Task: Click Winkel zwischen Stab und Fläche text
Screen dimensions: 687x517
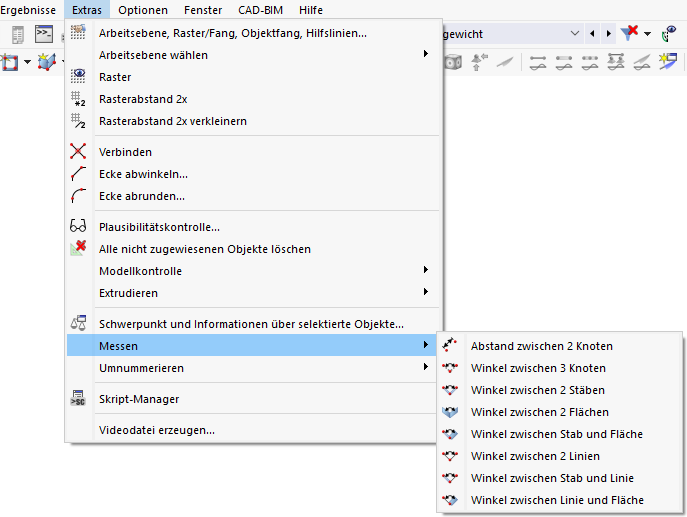Action: (556, 434)
